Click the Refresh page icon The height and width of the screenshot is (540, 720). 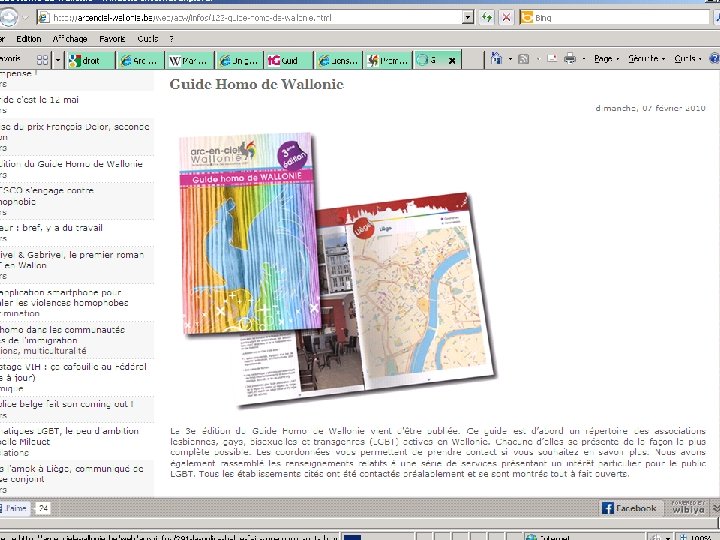tap(487, 18)
